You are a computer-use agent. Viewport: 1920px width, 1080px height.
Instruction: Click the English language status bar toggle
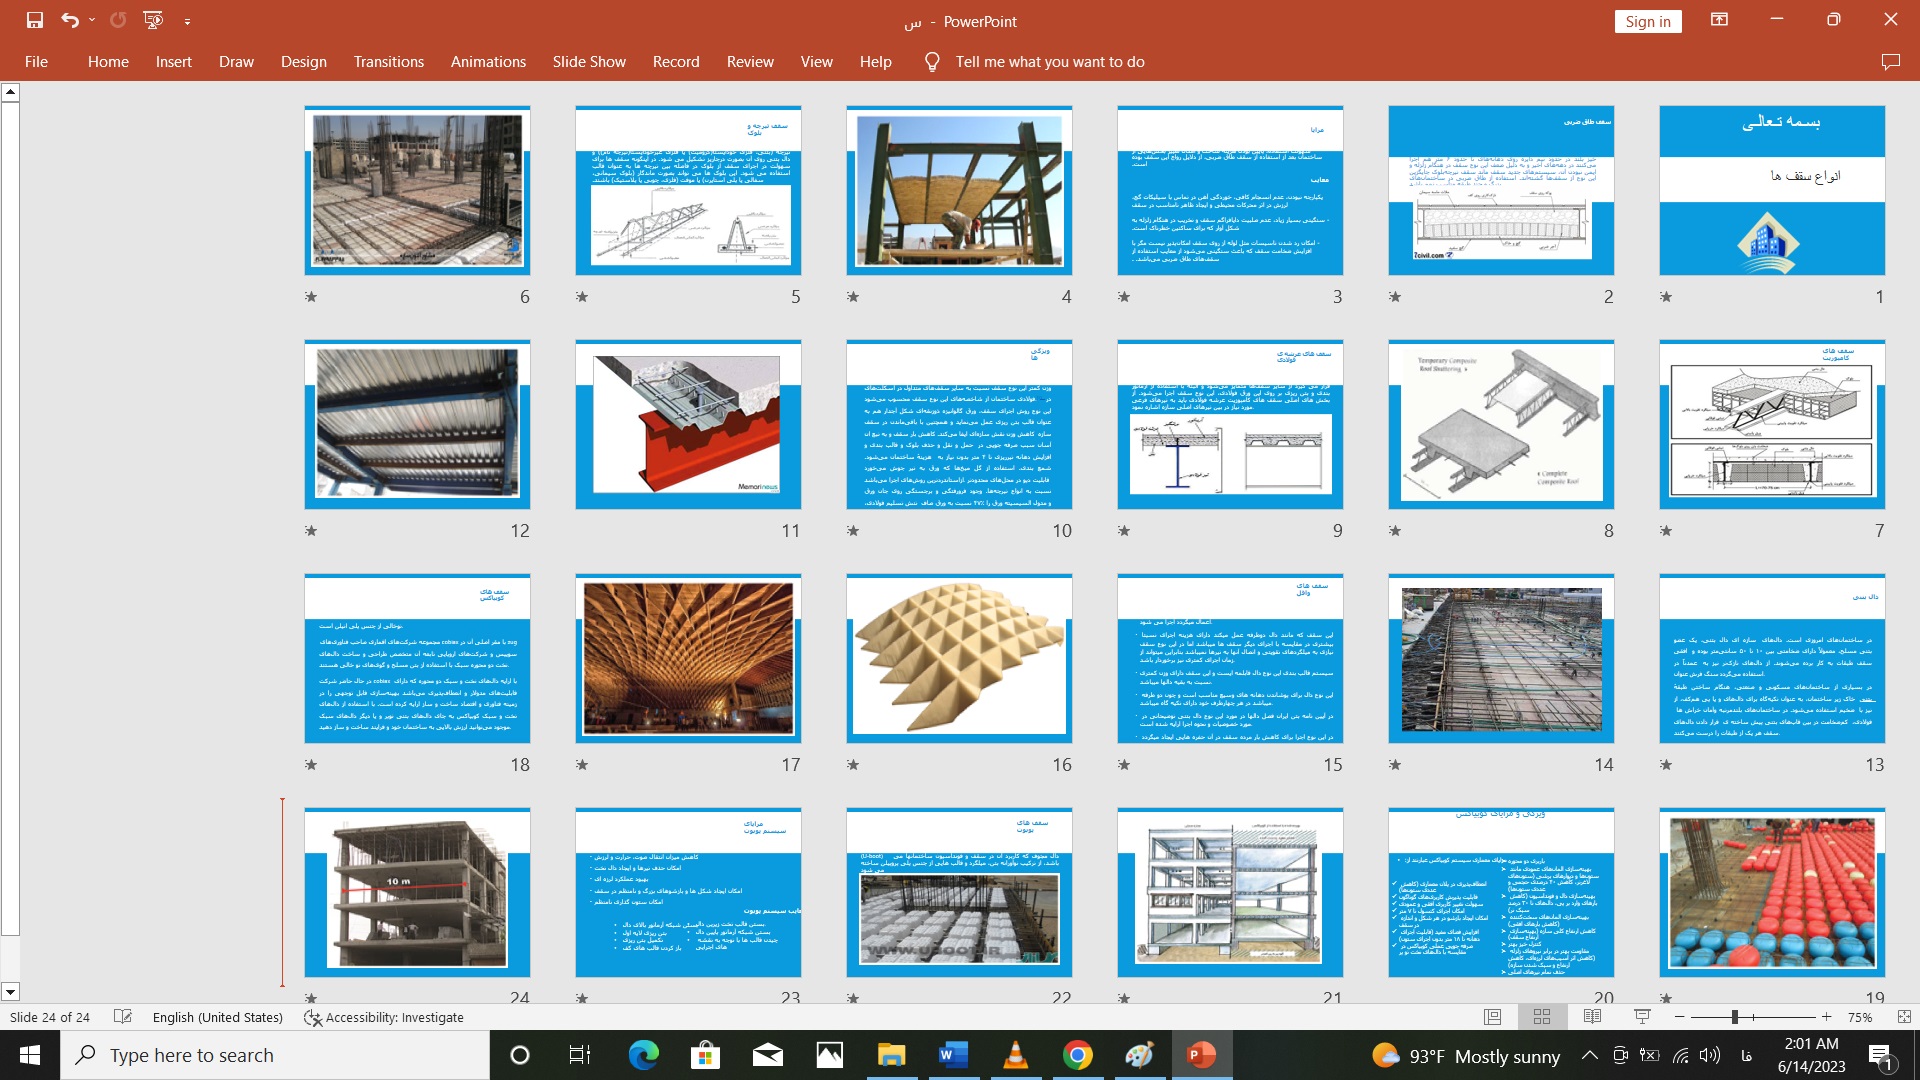click(216, 1018)
